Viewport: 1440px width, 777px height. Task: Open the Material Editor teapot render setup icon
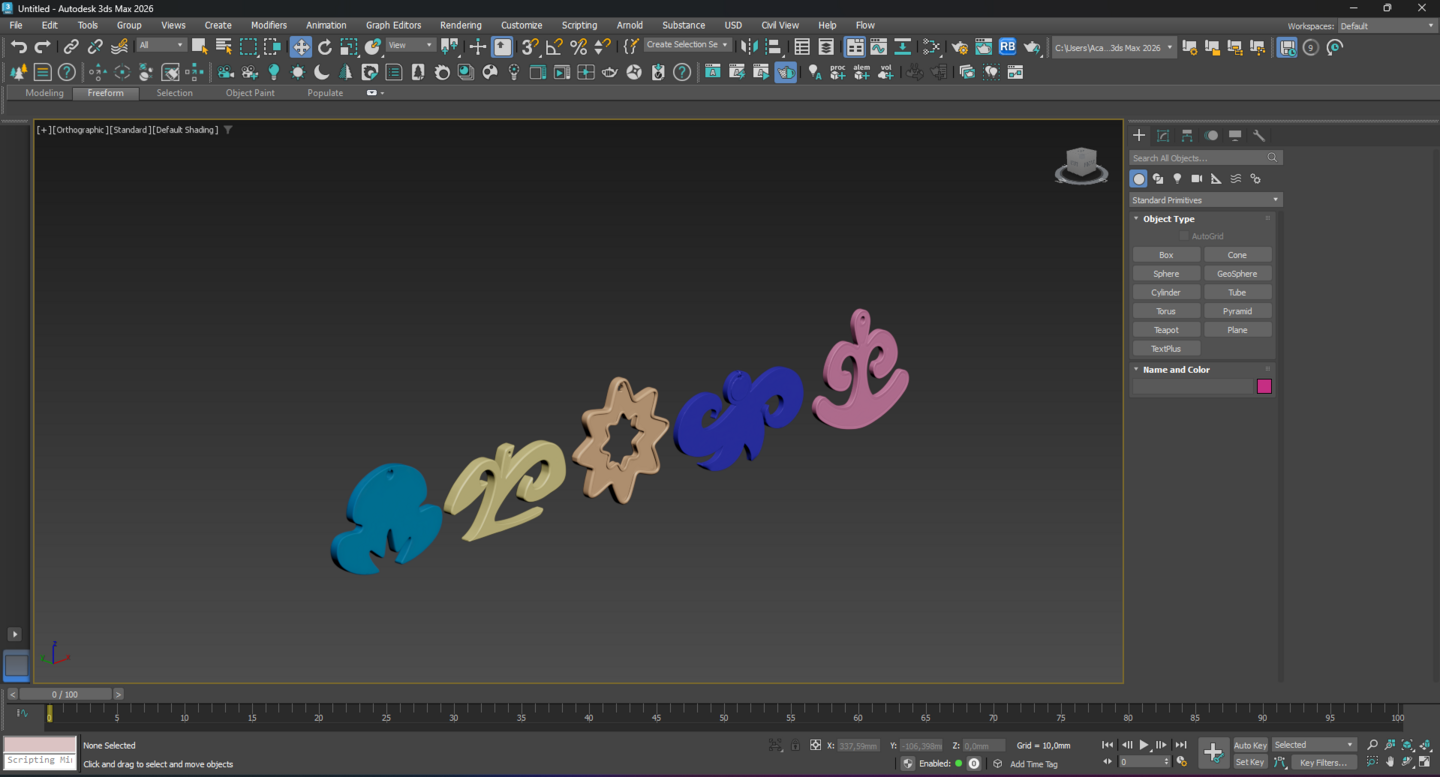[959, 47]
